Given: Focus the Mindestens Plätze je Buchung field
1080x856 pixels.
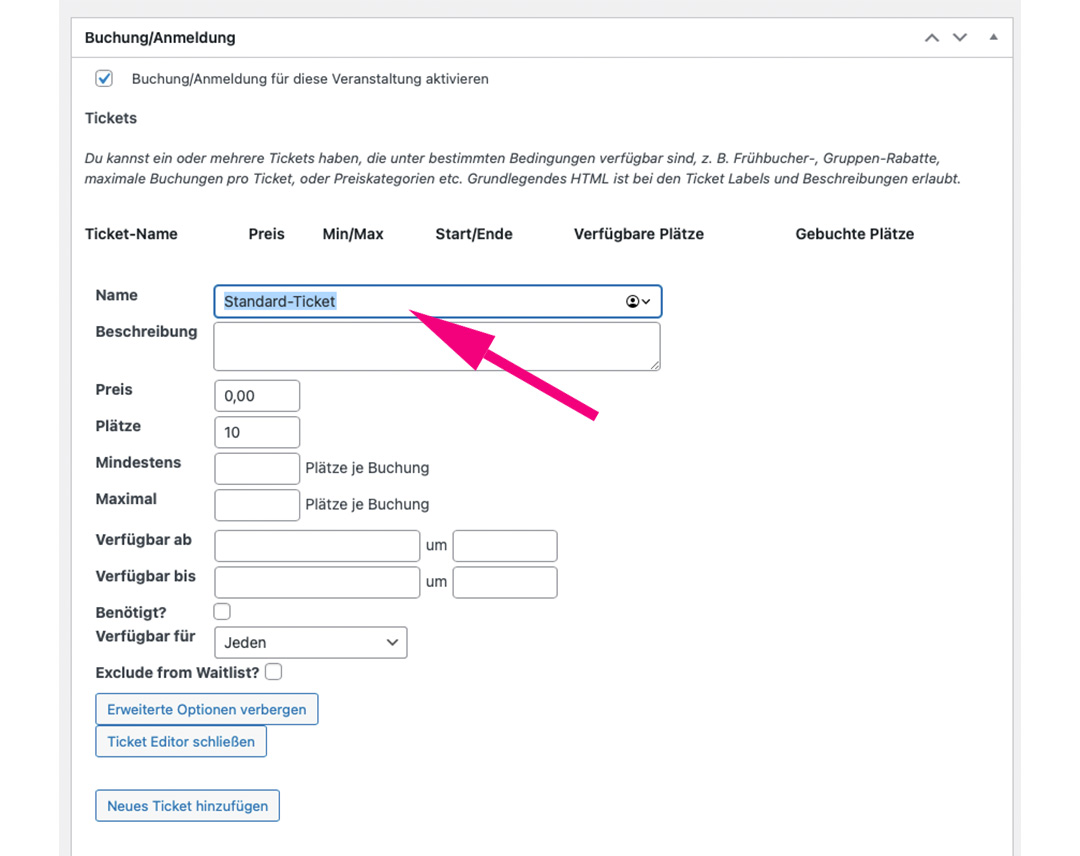Looking at the screenshot, I should (257, 468).
